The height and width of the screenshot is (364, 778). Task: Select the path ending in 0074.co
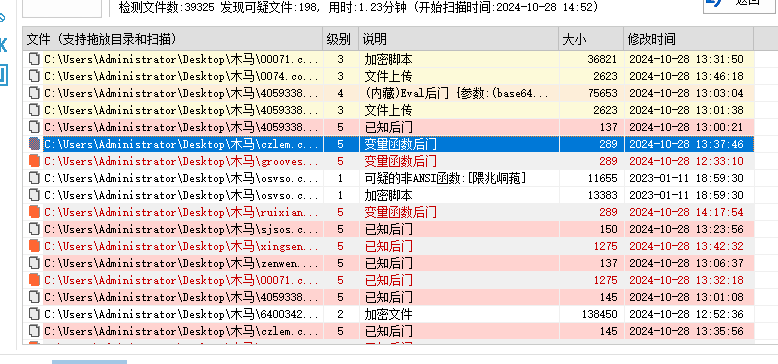pyautogui.click(x=182, y=76)
